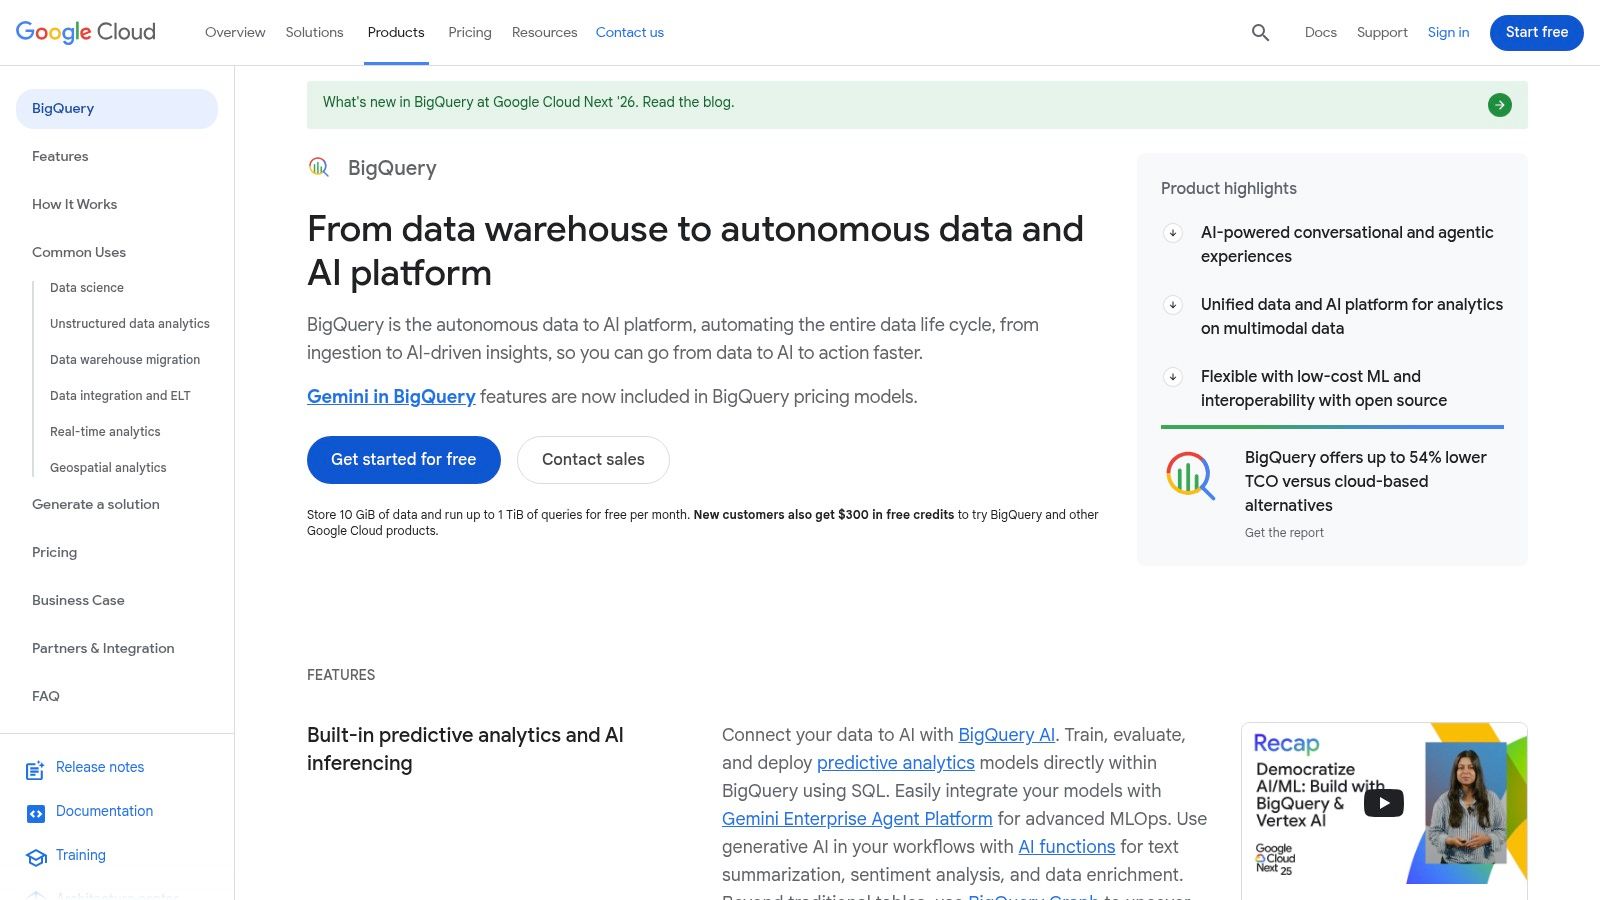Viewport: 1600px width, 900px height.
Task: Click the Contact us link
Action: (x=630, y=32)
